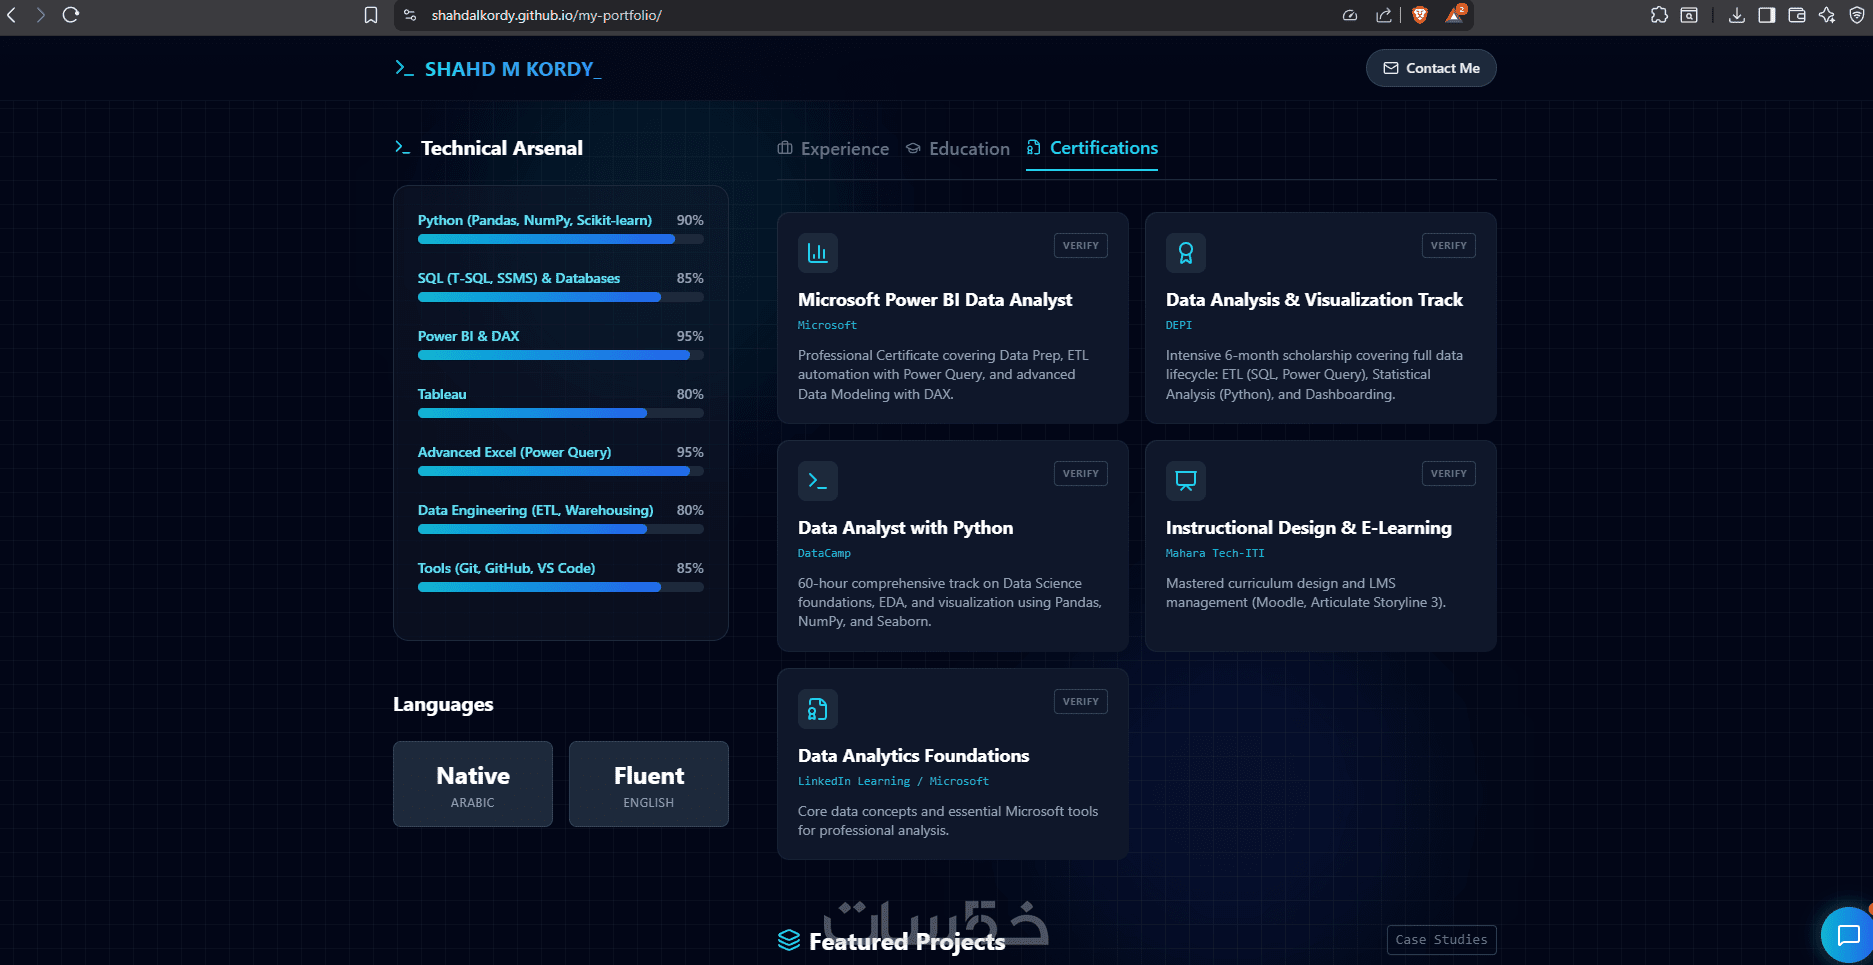This screenshot has height=965, width=1873.
Task: Click the Technical Arsenal heading
Action: (x=502, y=148)
